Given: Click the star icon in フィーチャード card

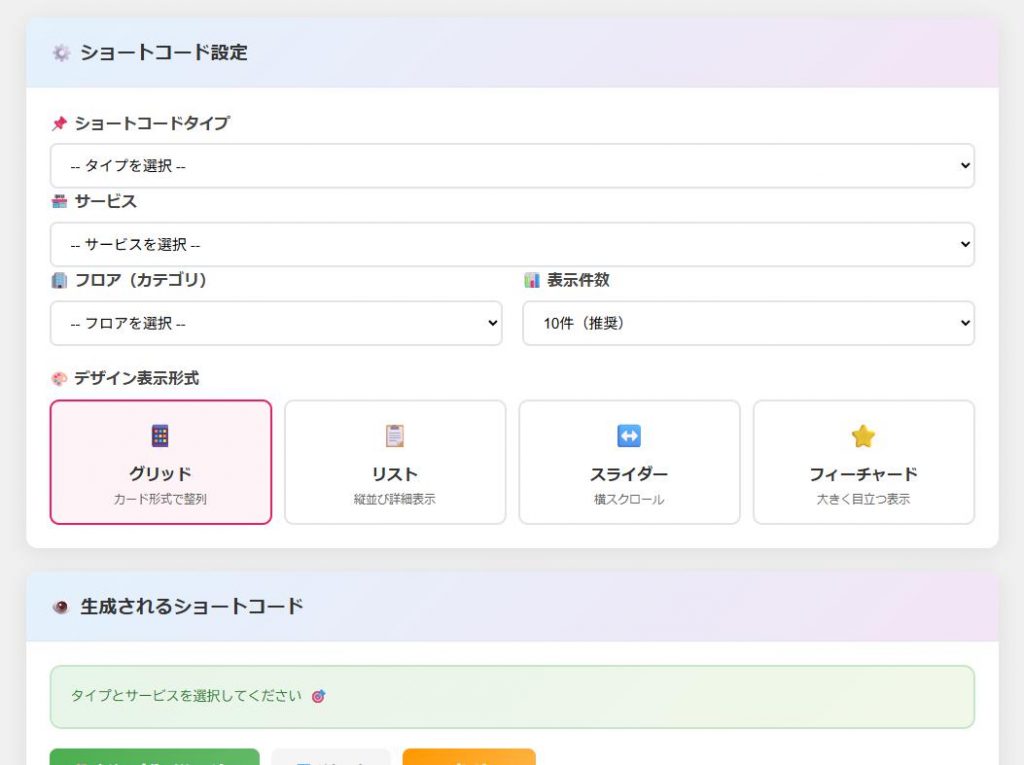Looking at the screenshot, I should [x=863, y=436].
